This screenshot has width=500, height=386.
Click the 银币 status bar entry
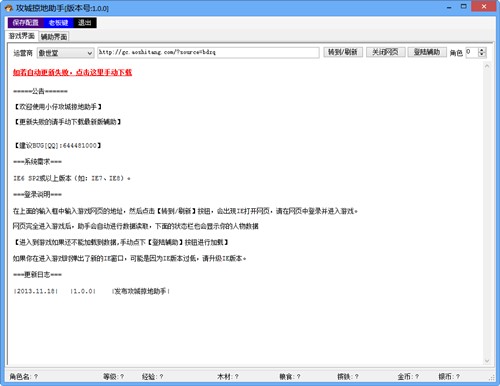coord(449,377)
